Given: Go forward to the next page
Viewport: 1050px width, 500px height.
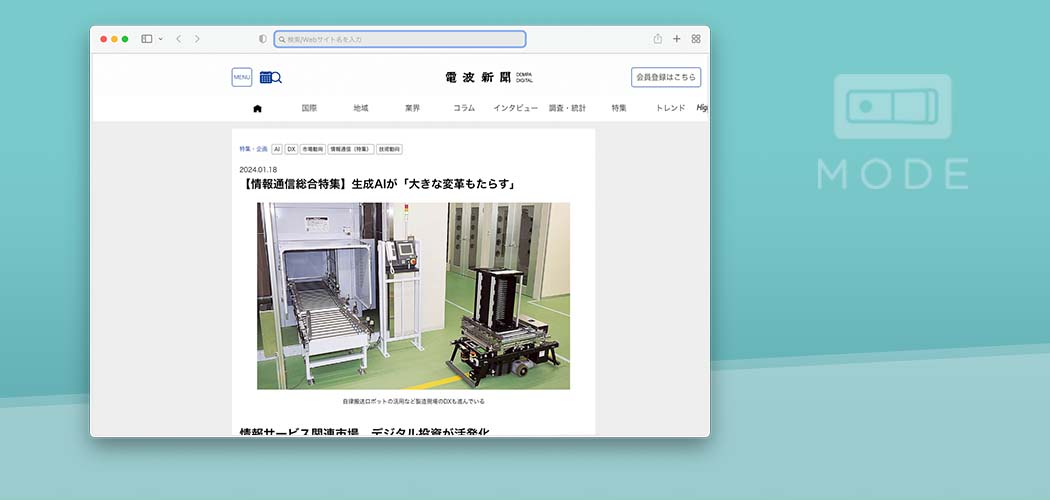Looking at the screenshot, I should tap(197, 39).
